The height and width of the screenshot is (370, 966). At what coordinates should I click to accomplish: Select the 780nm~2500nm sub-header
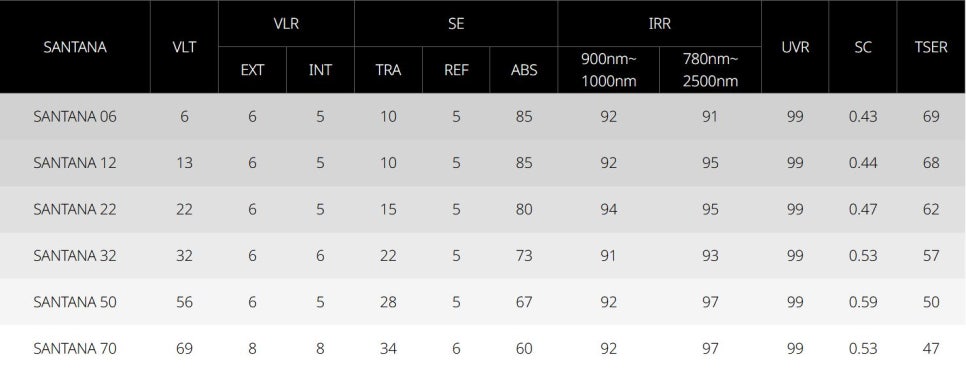(x=710, y=70)
